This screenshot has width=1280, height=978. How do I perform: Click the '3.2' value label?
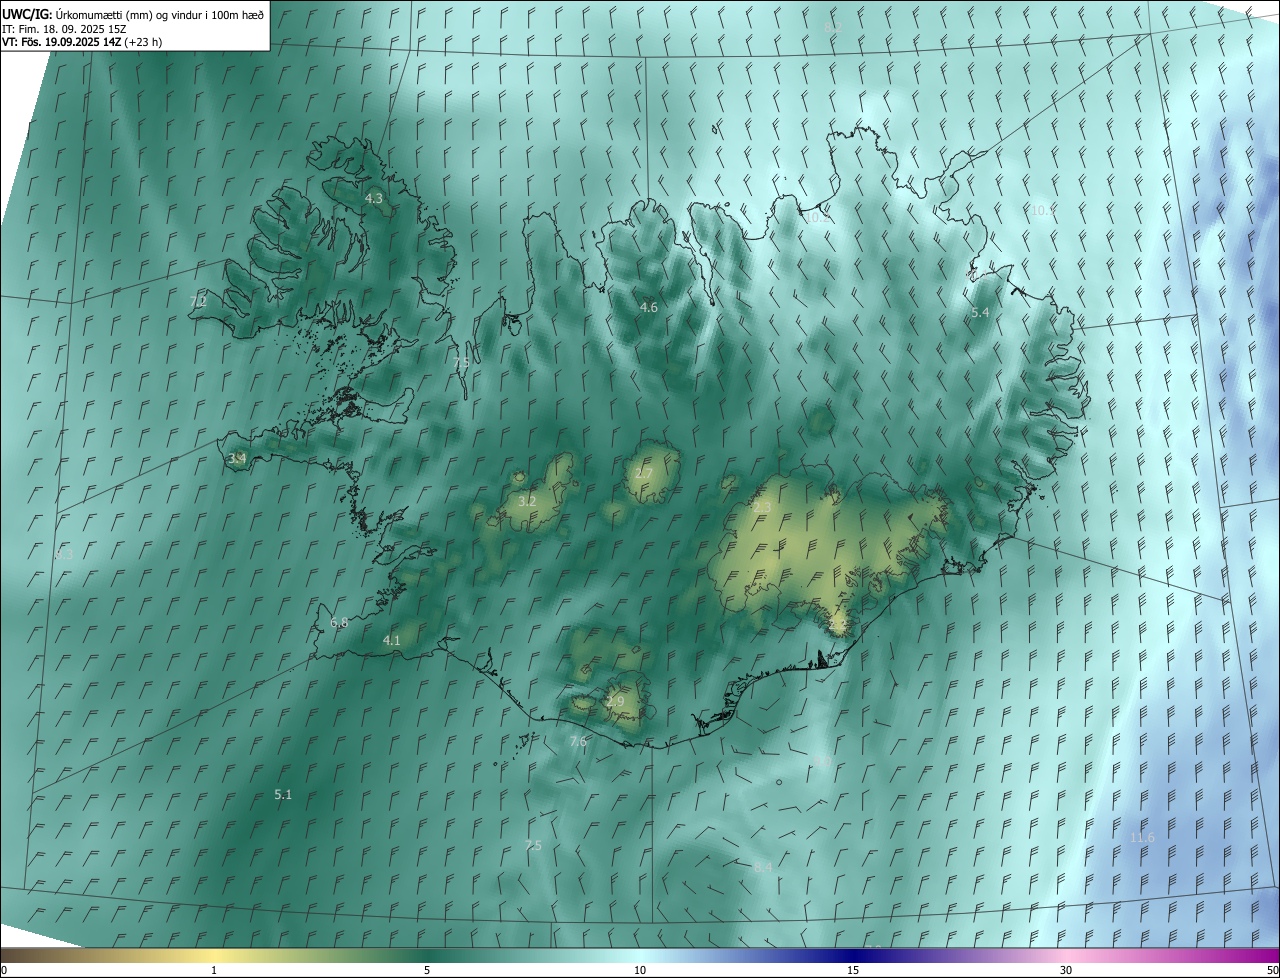coord(527,501)
